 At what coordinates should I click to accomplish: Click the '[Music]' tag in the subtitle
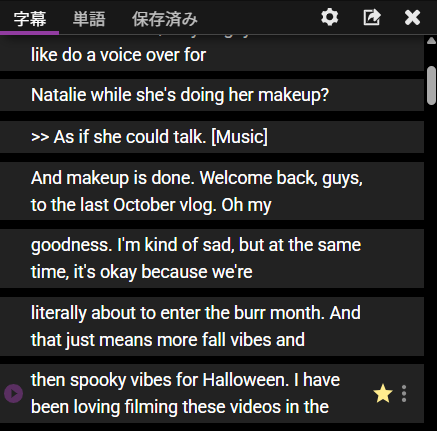point(239,137)
